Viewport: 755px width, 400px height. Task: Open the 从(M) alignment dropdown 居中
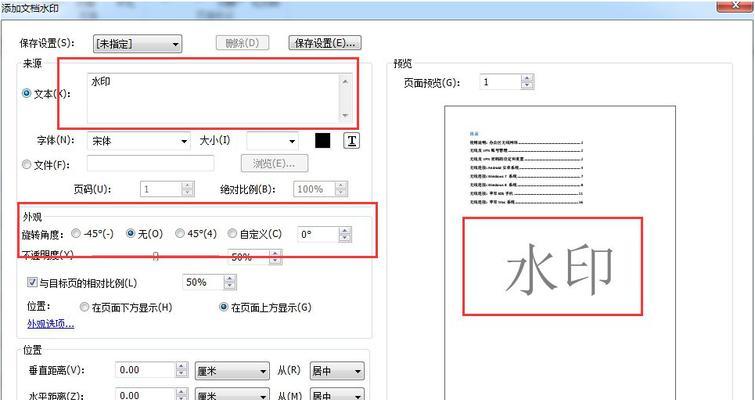click(337, 395)
